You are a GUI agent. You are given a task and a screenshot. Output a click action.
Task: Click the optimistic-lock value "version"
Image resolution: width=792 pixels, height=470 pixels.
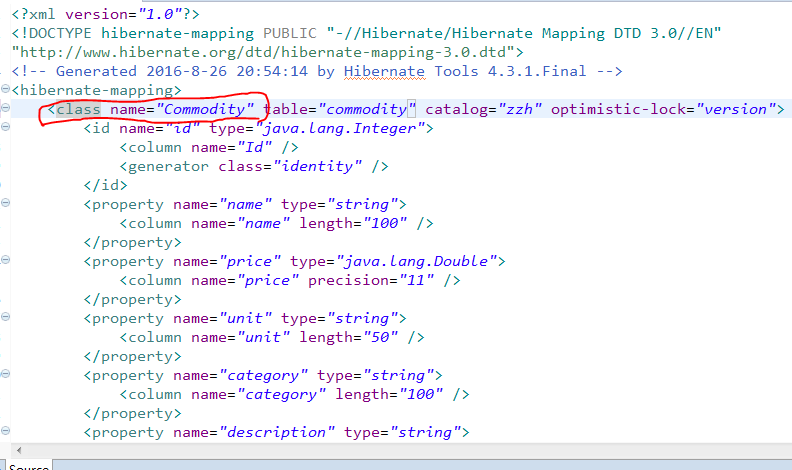coord(735,110)
